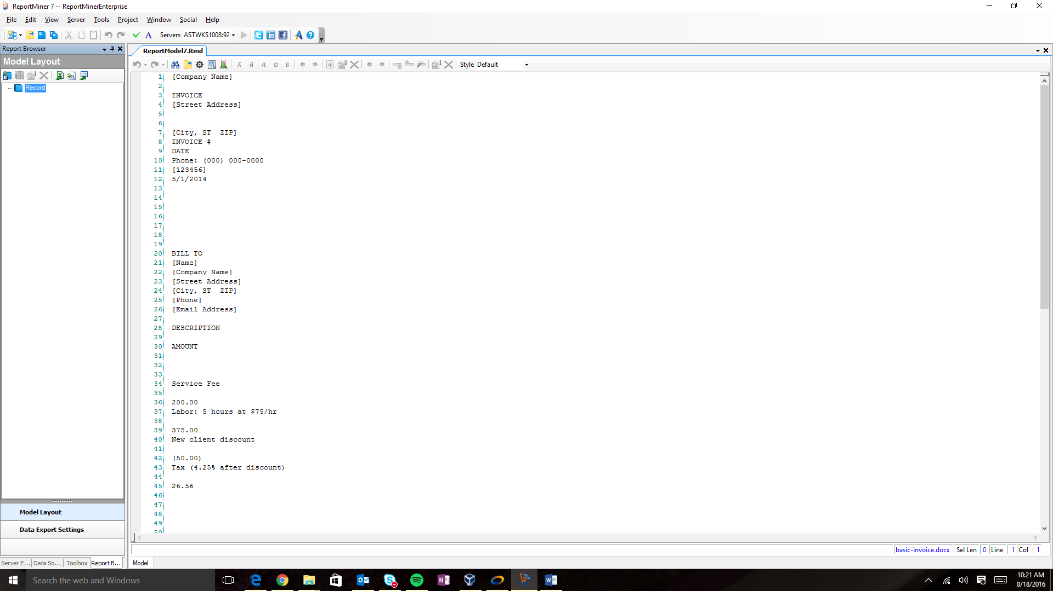Open the Server selection dropdown
1053x591 pixels.
pos(233,35)
